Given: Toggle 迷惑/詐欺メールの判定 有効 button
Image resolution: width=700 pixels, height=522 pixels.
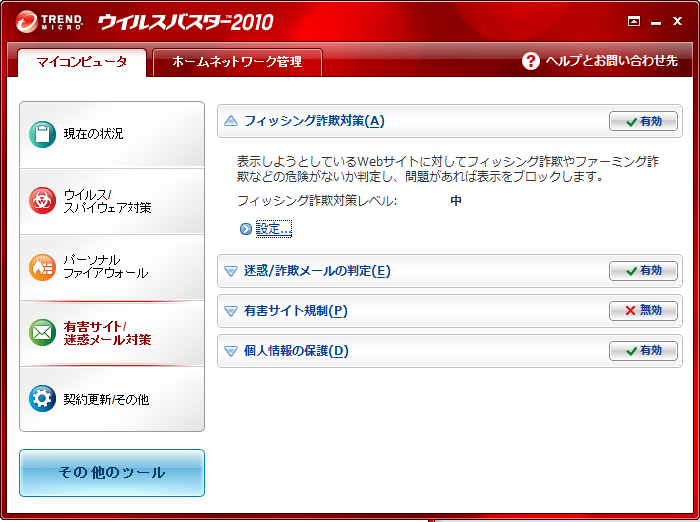Looking at the screenshot, I should point(643,271).
